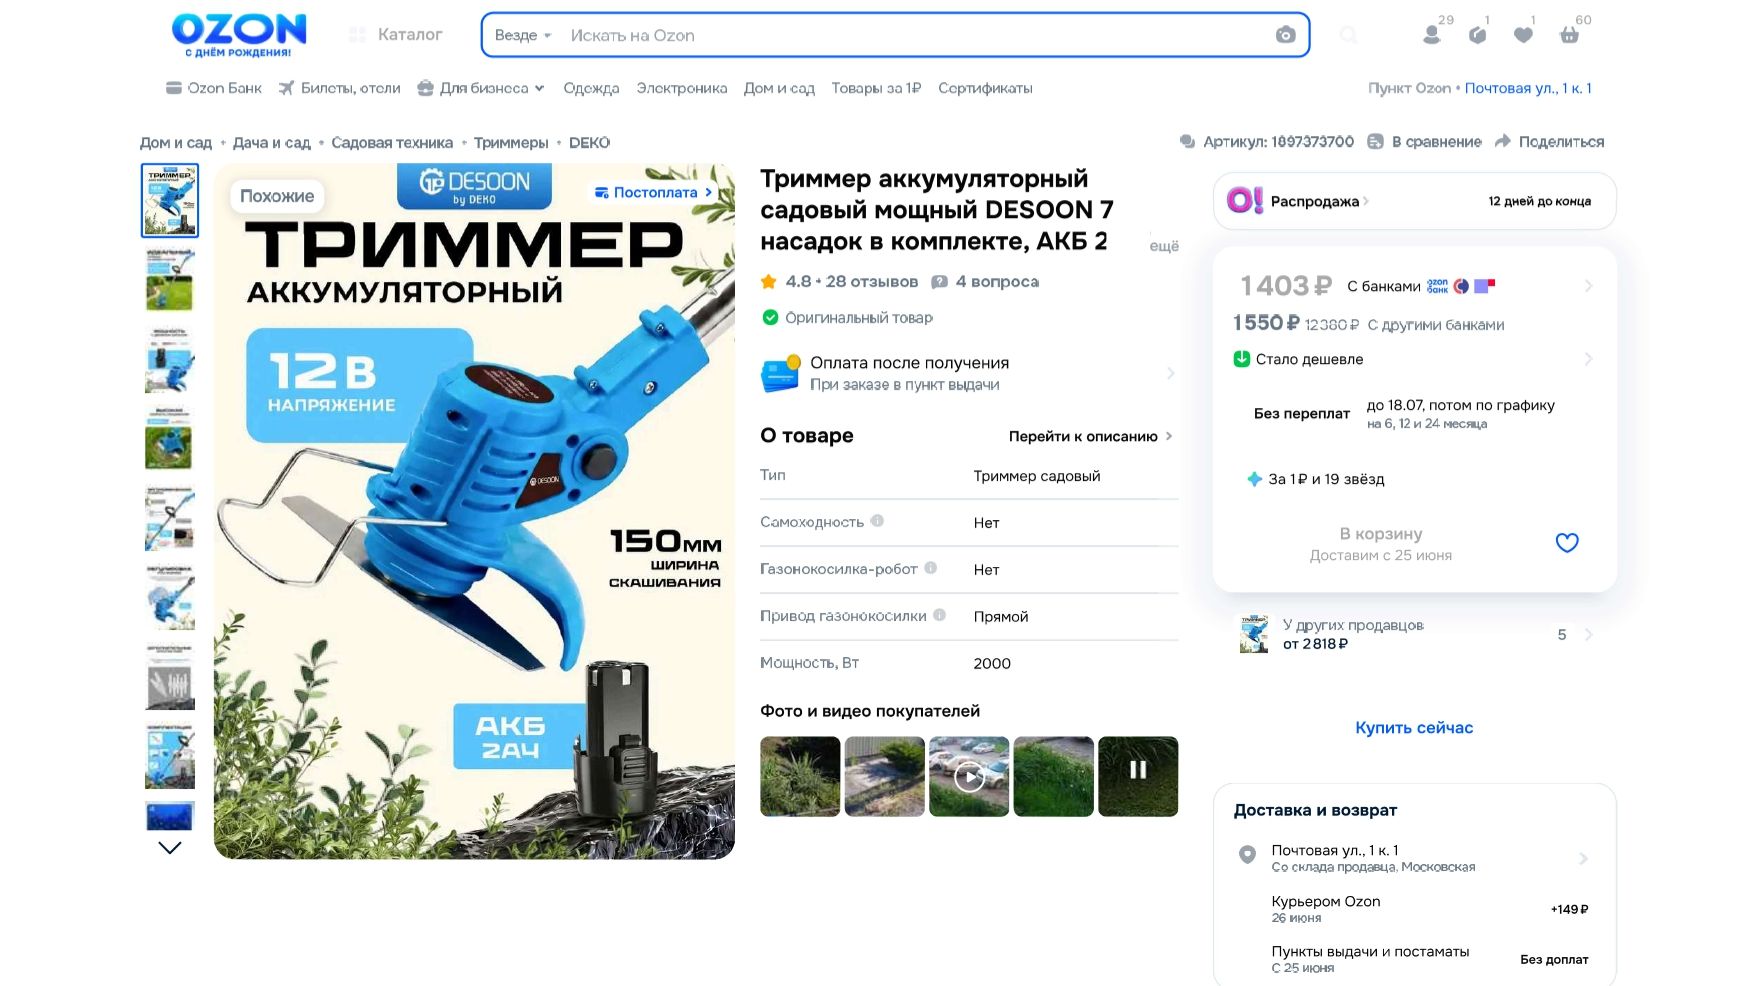Open Без переплат installment info
The height and width of the screenshot is (986, 1755).
[1414, 413]
